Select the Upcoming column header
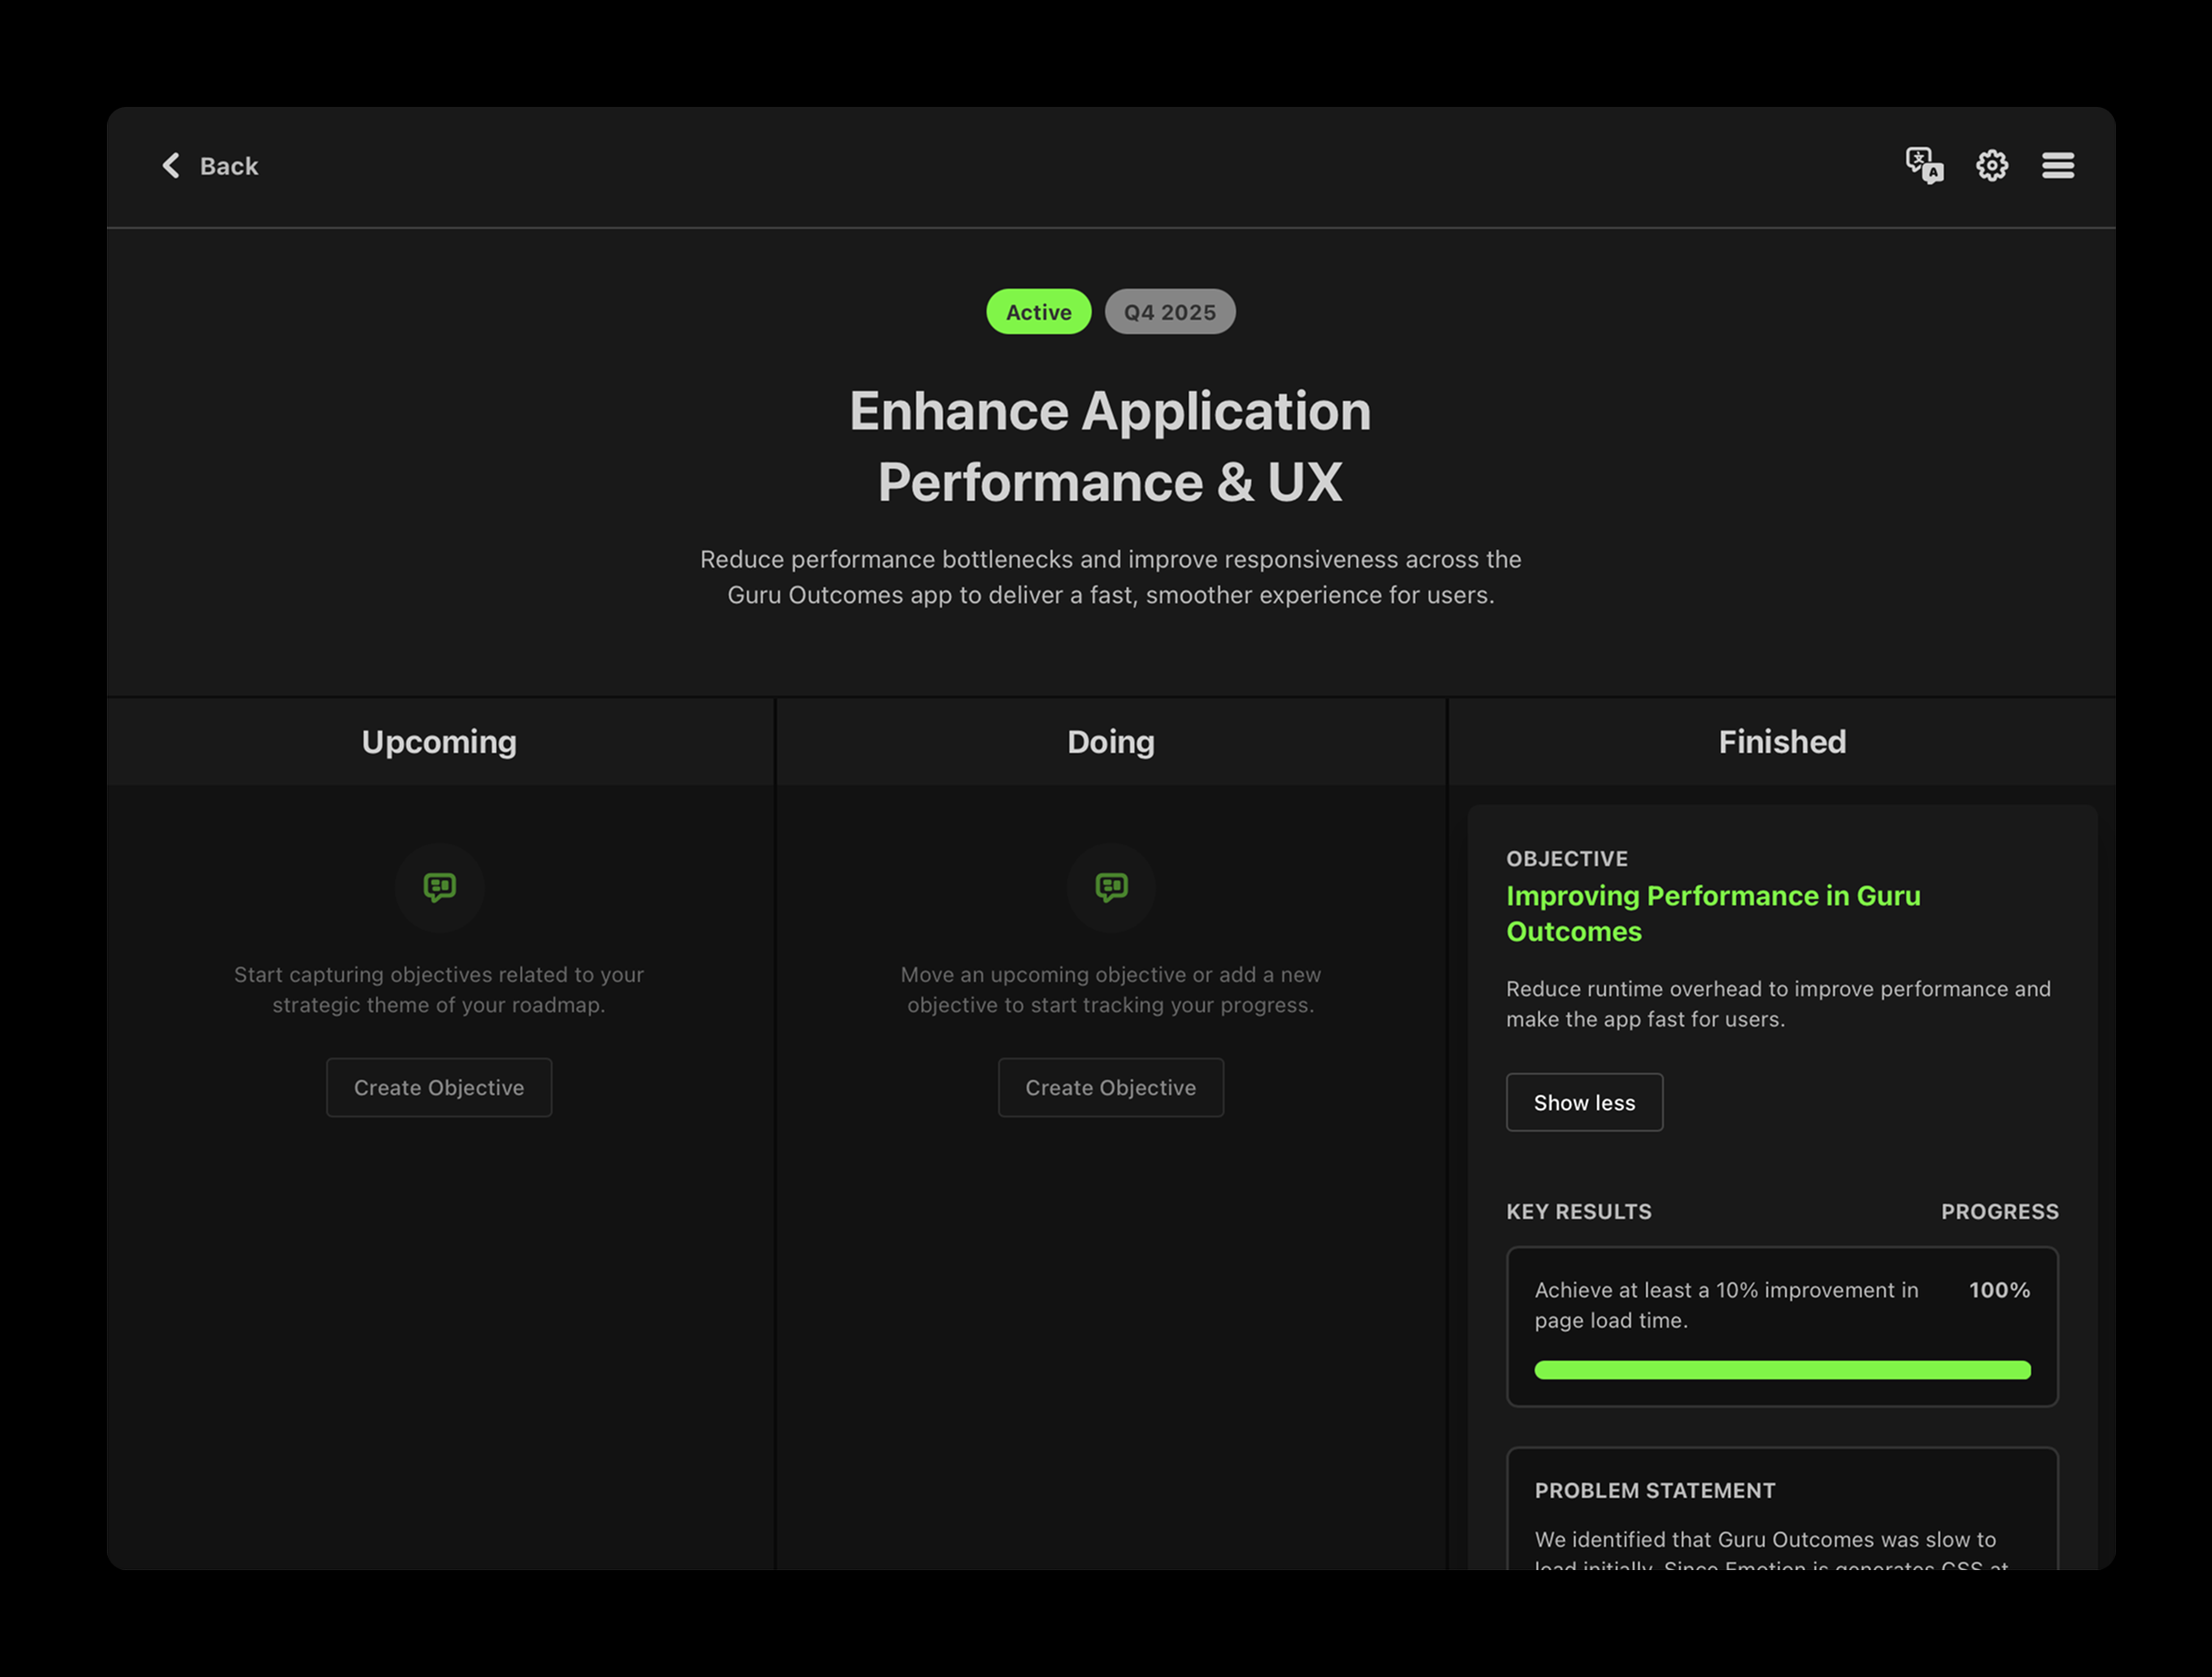The width and height of the screenshot is (2212, 1677). point(439,742)
